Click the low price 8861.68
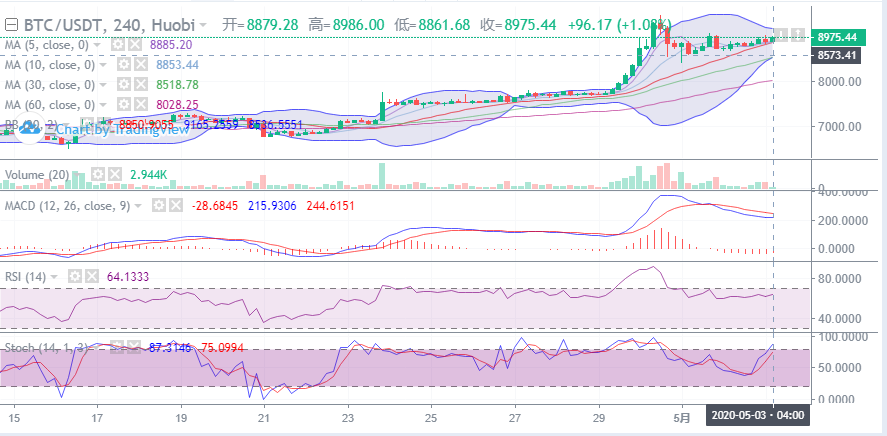Viewport: 887px width, 436px height. pyautogui.click(x=444, y=25)
